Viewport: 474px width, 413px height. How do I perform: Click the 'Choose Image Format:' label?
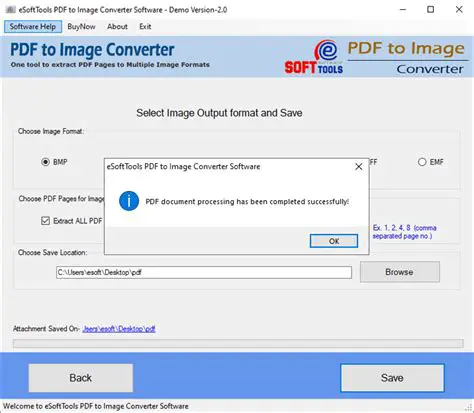pos(51,131)
